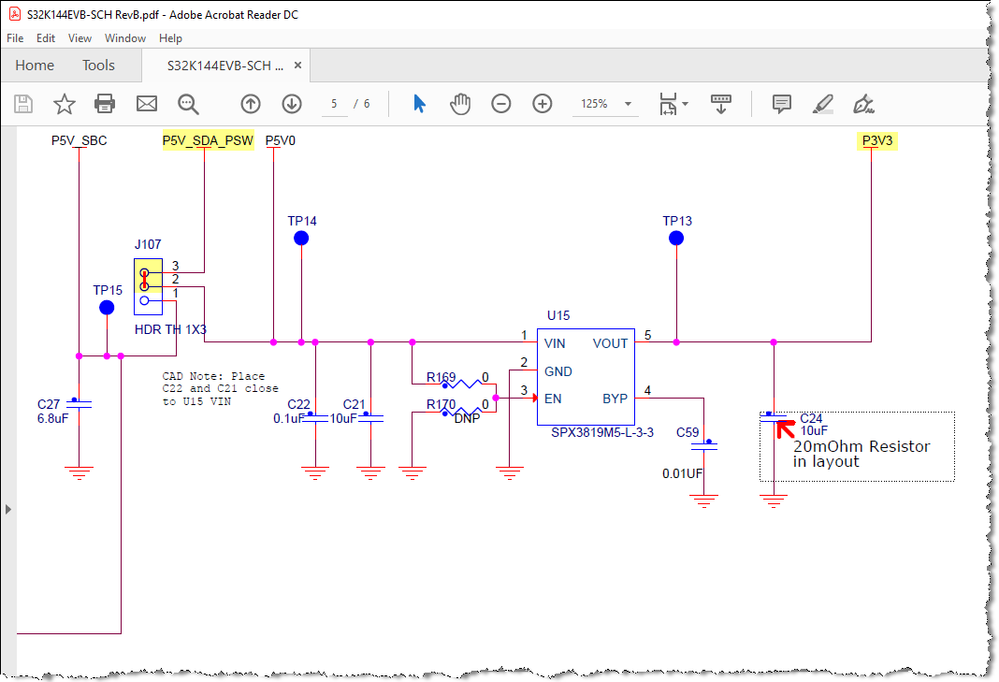
Task: Go to the previous page
Action: point(250,103)
